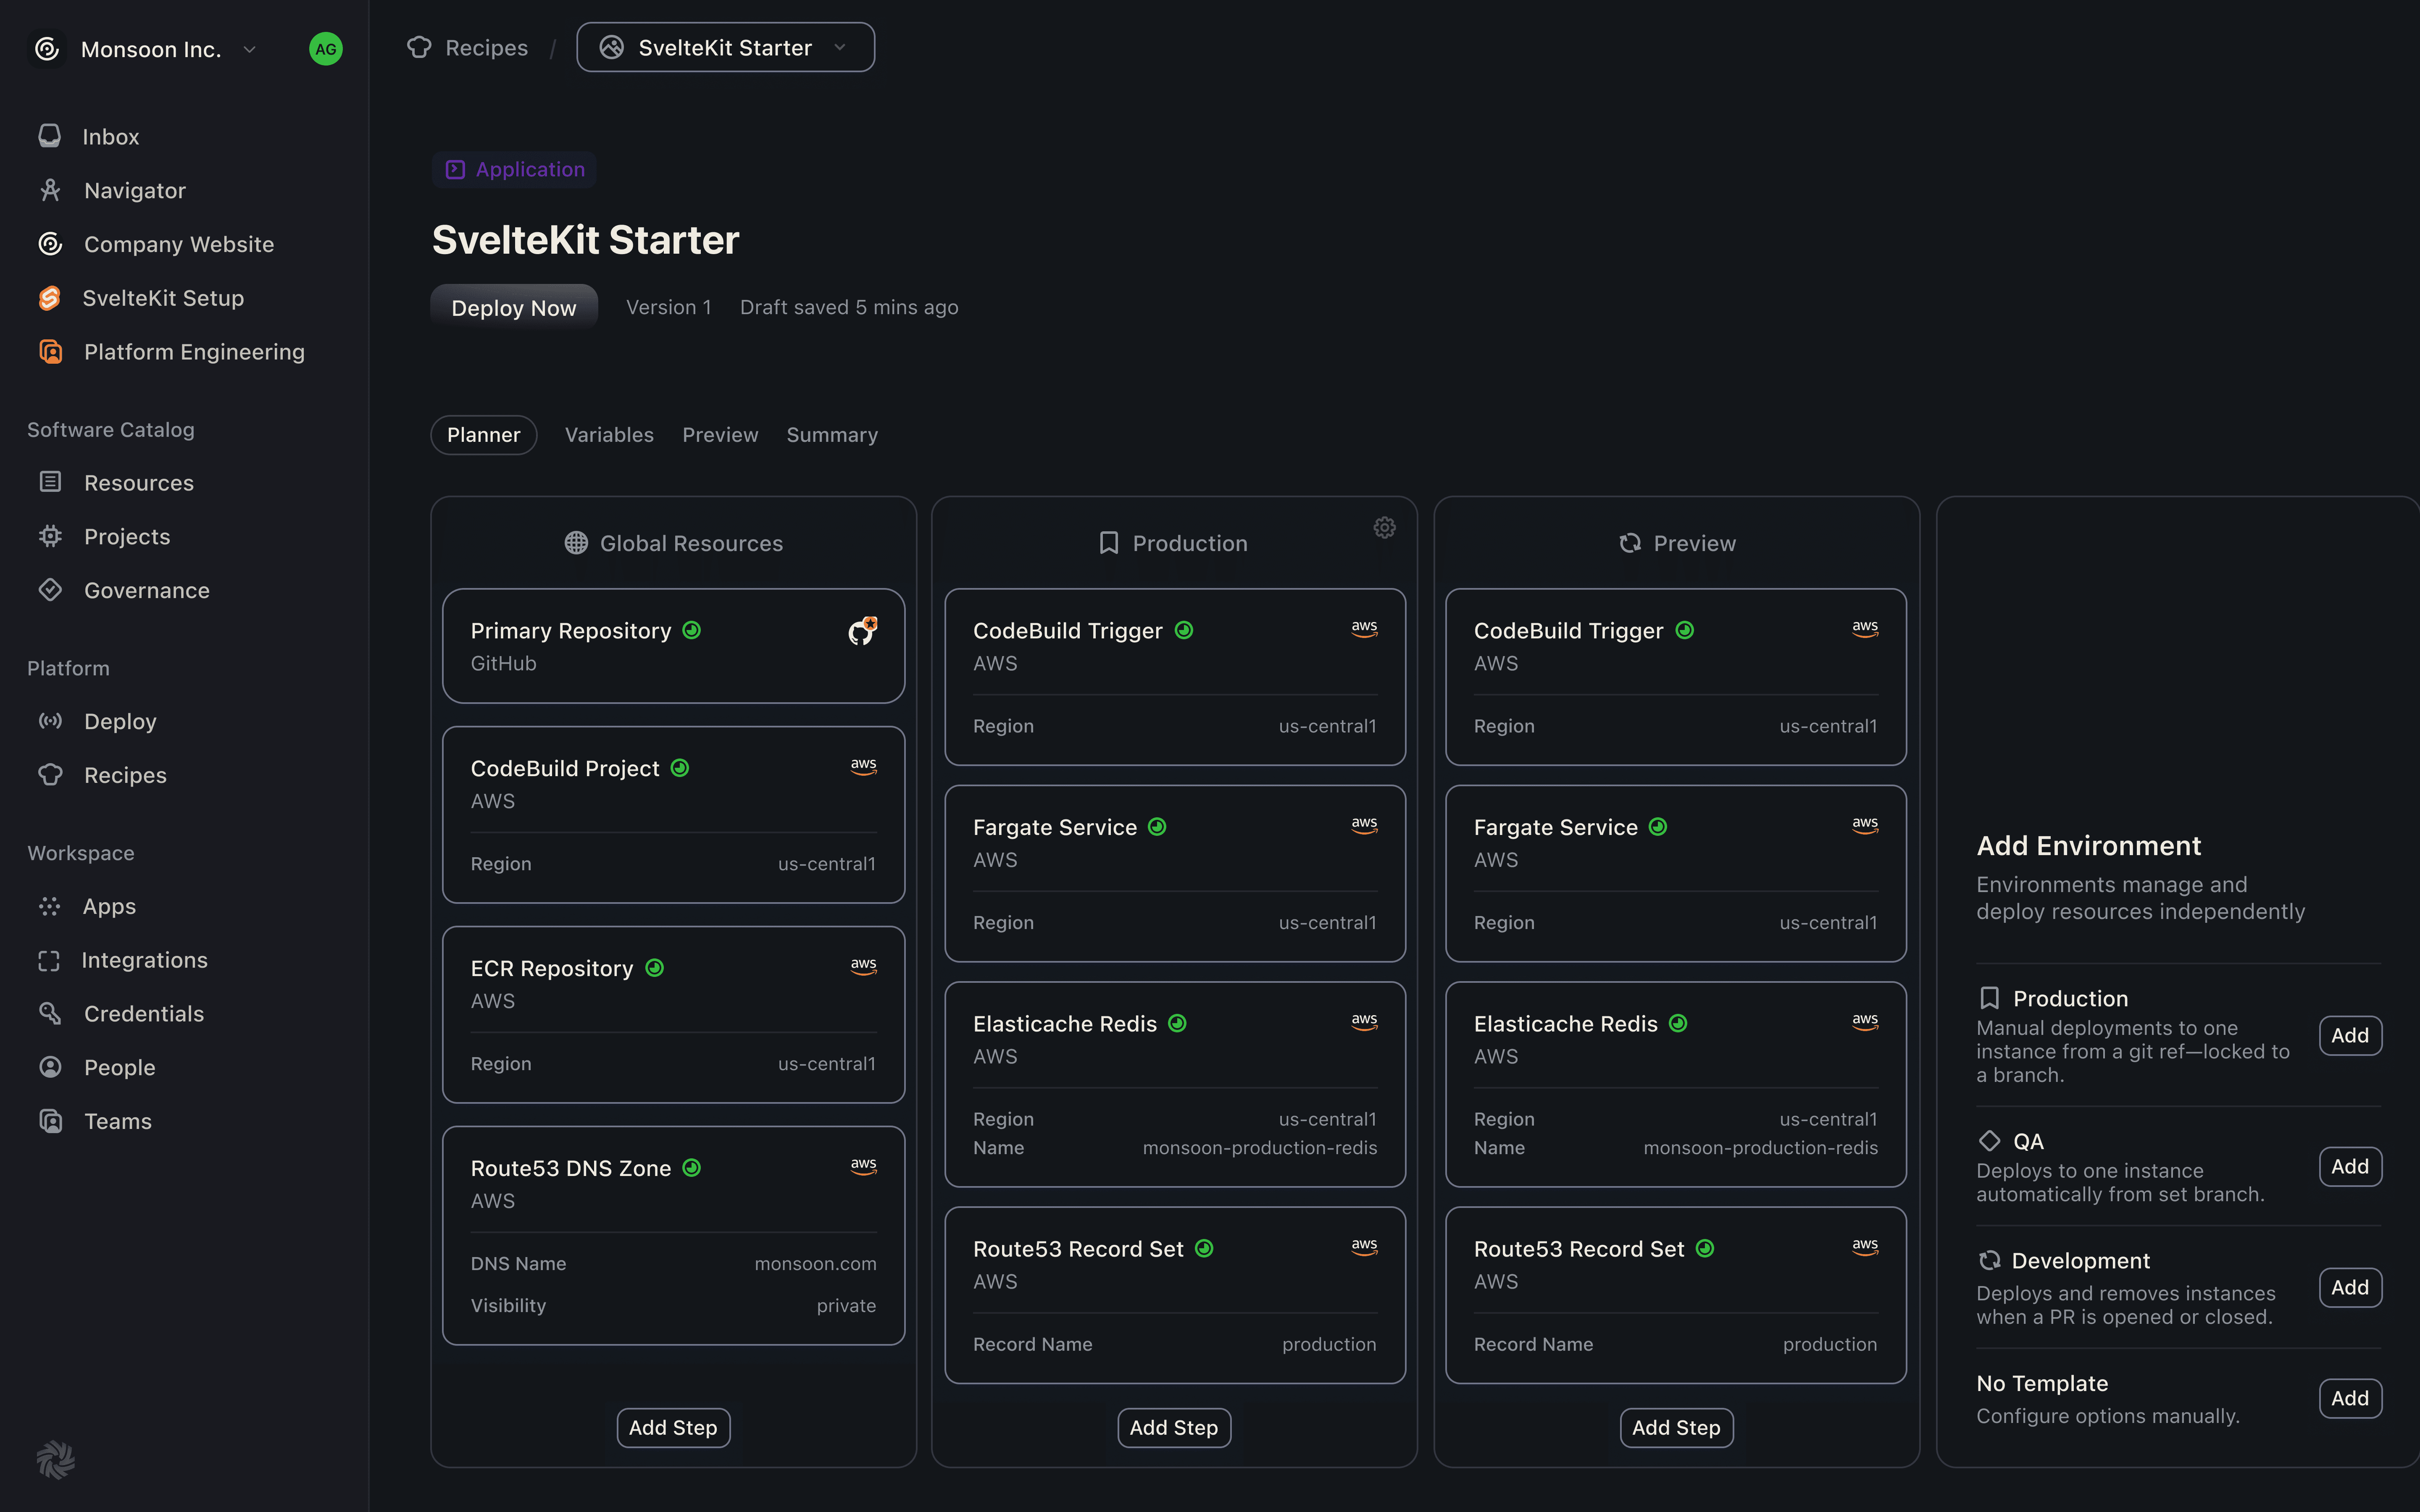
Task: Click status indicator beside Route53 DNS Zone
Action: point(691,1167)
